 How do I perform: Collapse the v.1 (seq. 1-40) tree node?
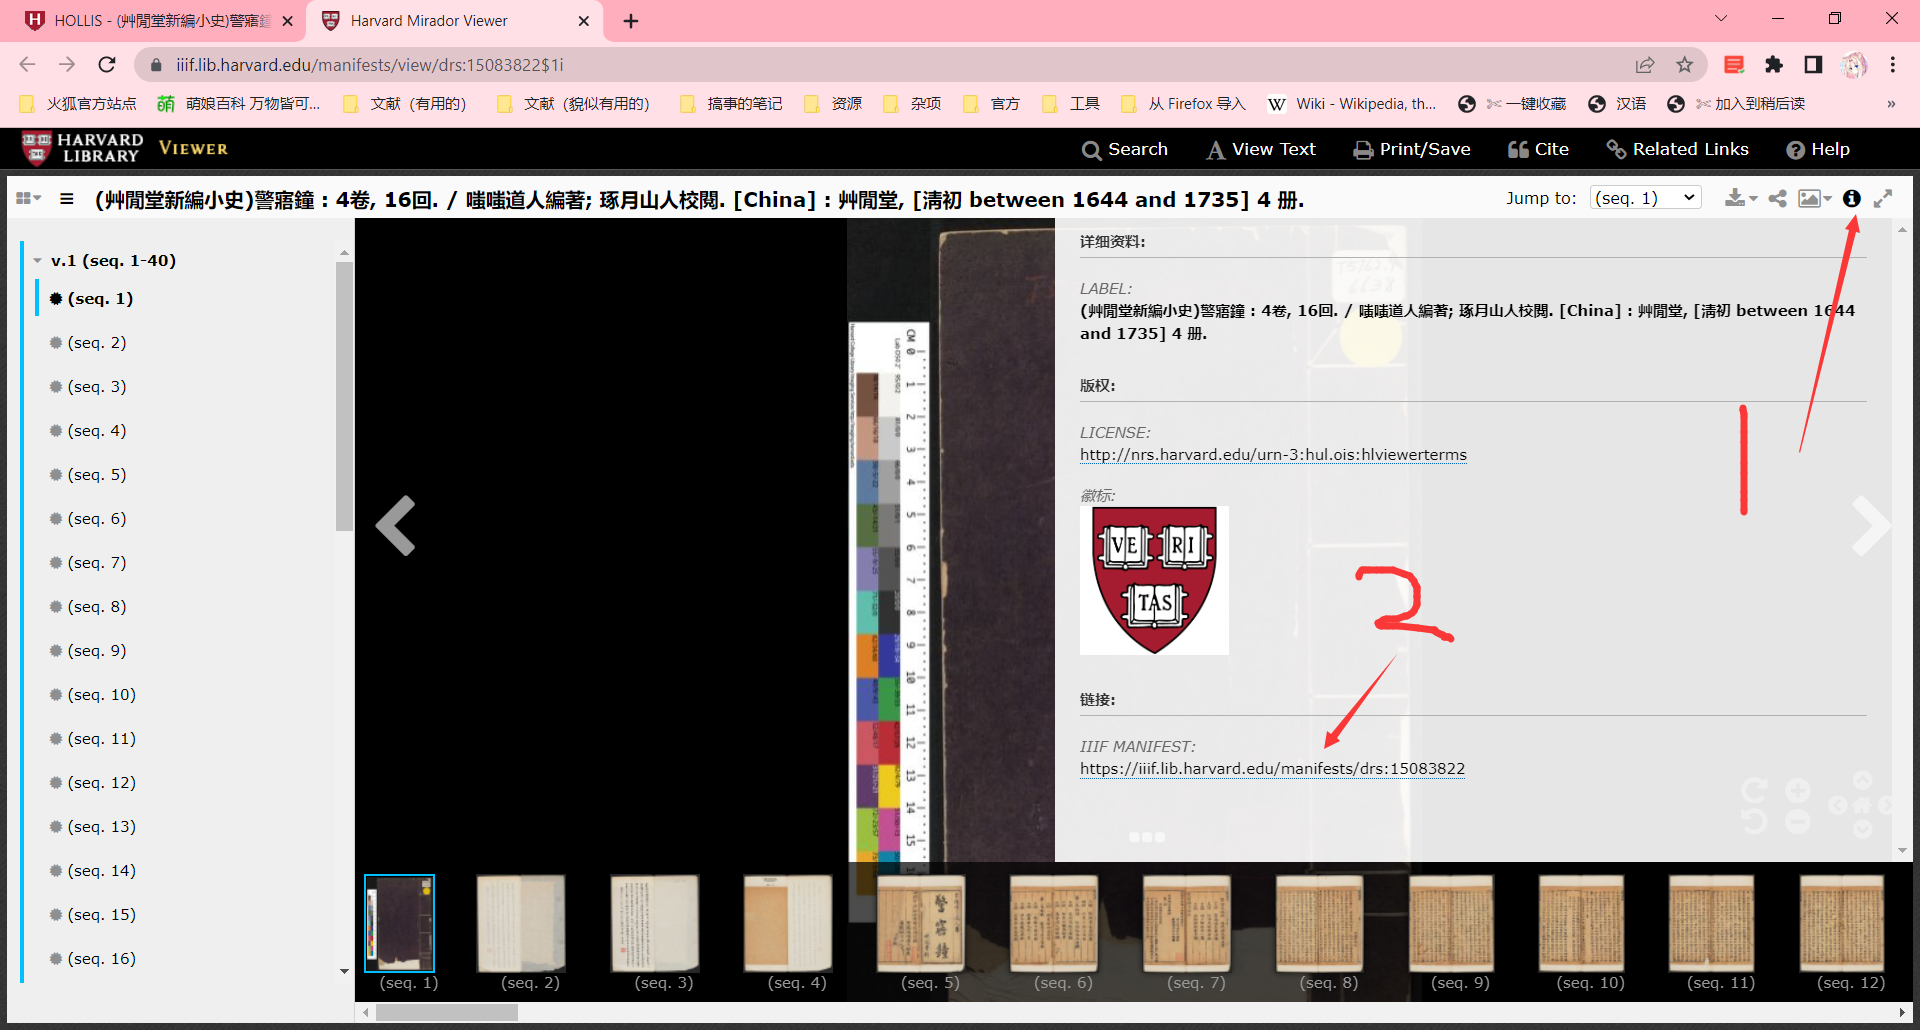38,261
